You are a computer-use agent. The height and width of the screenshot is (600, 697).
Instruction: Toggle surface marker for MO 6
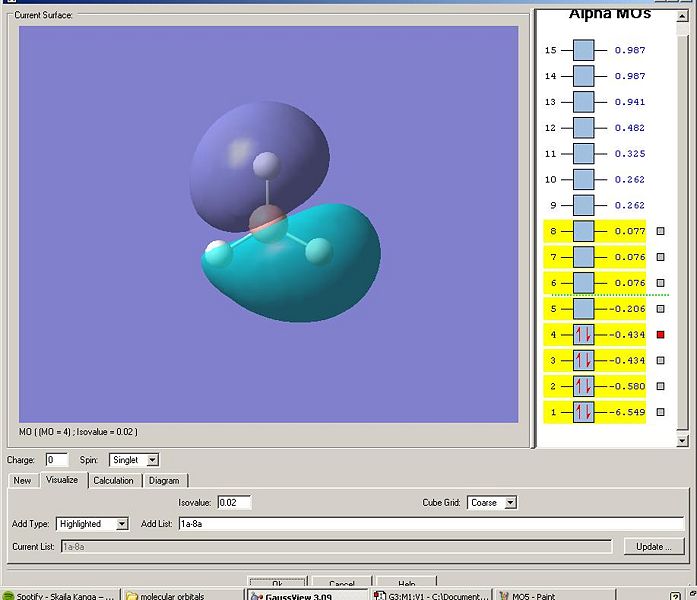coord(661,283)
